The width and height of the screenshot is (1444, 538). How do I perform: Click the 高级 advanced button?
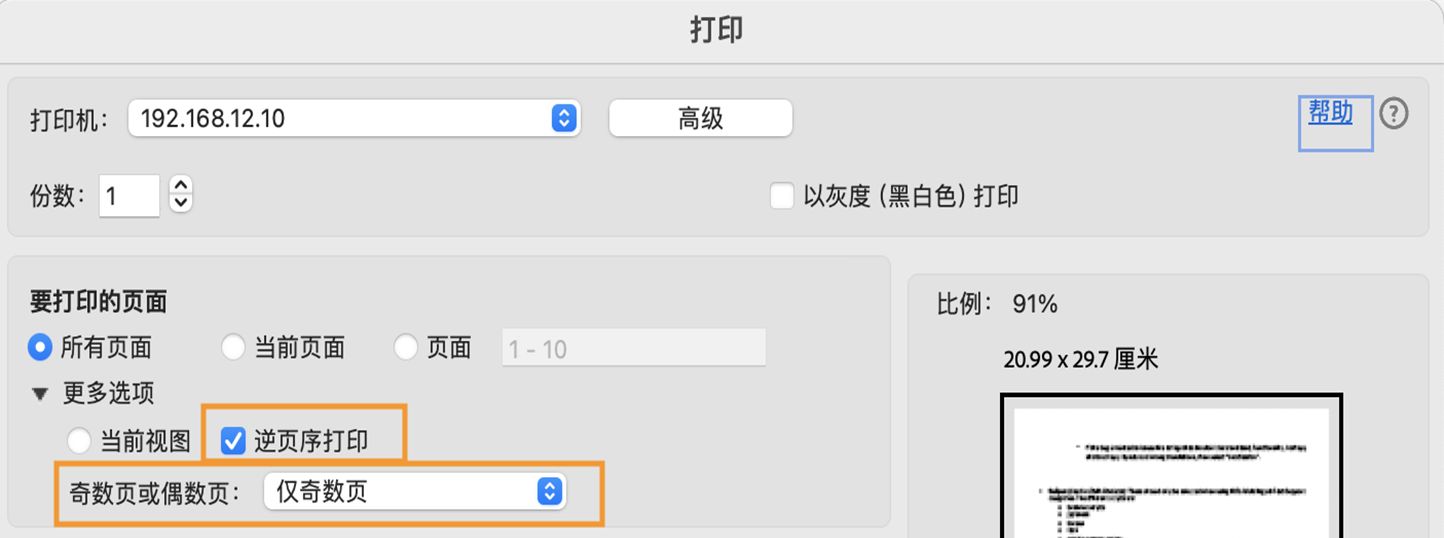(700, 118)
